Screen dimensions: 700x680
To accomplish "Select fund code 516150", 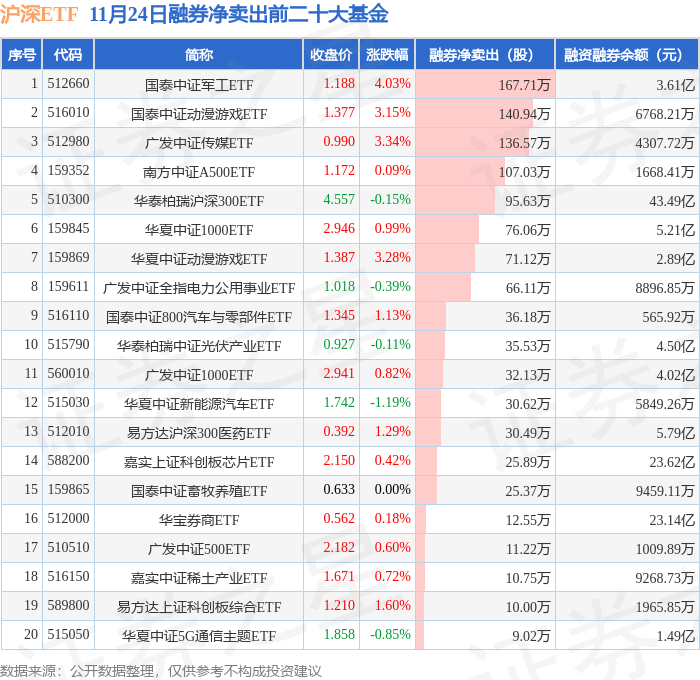I will coord(68,577).
